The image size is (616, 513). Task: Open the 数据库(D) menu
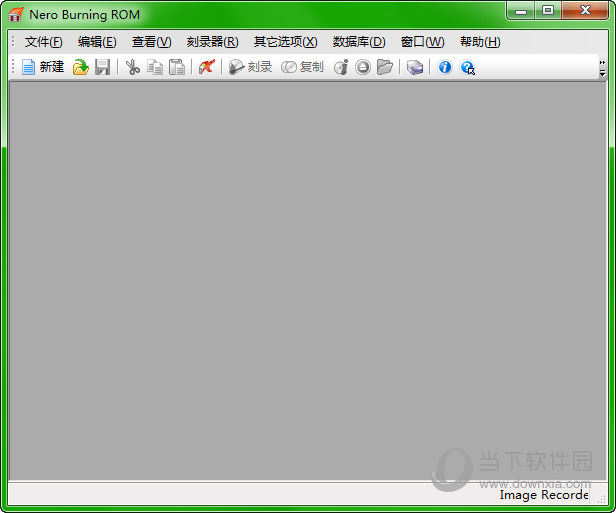coord(359,42)
